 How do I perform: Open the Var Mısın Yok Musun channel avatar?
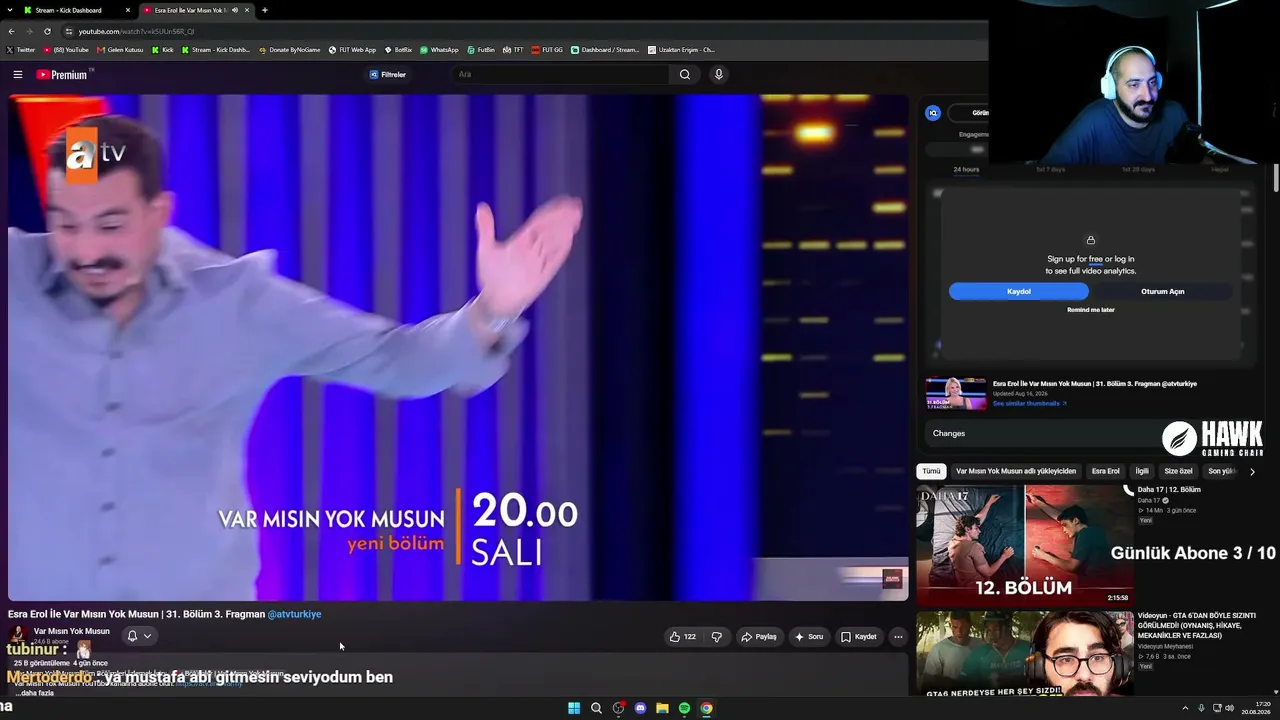tap(18, 634)
